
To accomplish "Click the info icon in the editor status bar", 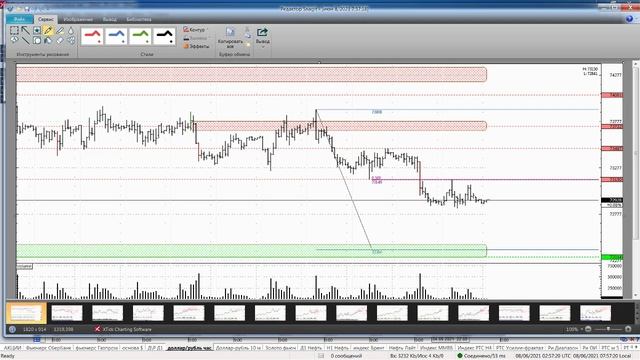I will (12, 329).
